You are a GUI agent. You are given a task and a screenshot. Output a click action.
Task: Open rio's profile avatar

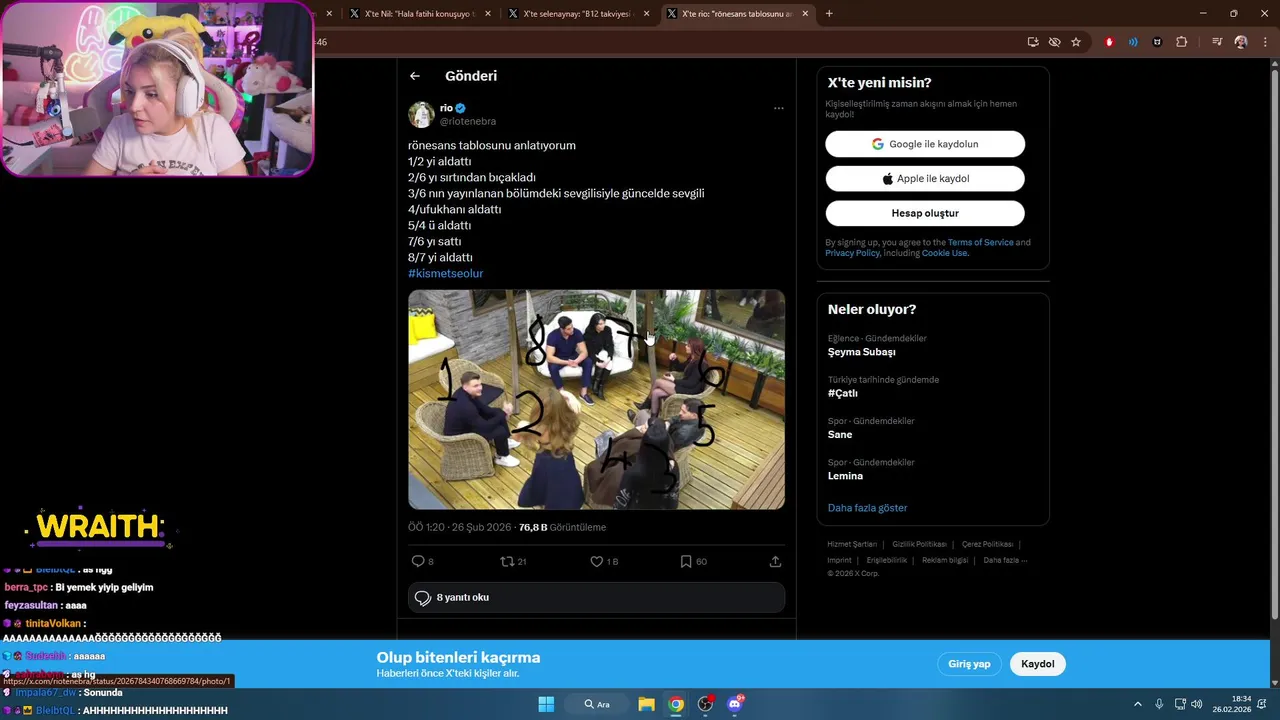(x=421, y=114)
